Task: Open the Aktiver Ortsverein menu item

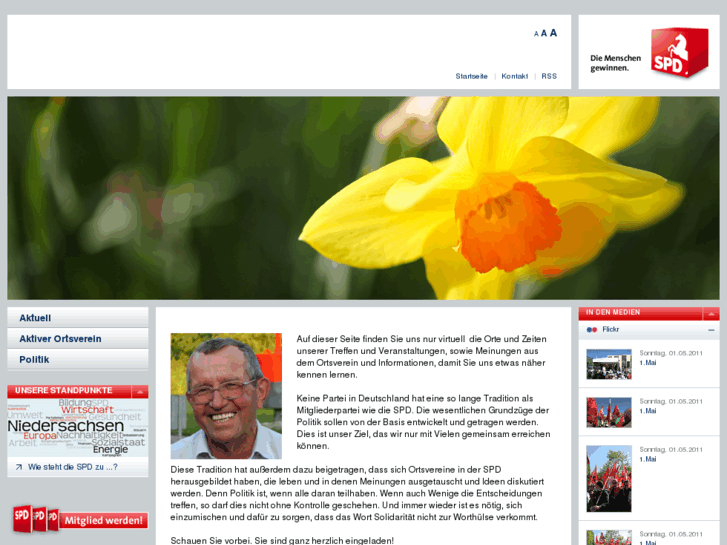Action: (78, 339)
